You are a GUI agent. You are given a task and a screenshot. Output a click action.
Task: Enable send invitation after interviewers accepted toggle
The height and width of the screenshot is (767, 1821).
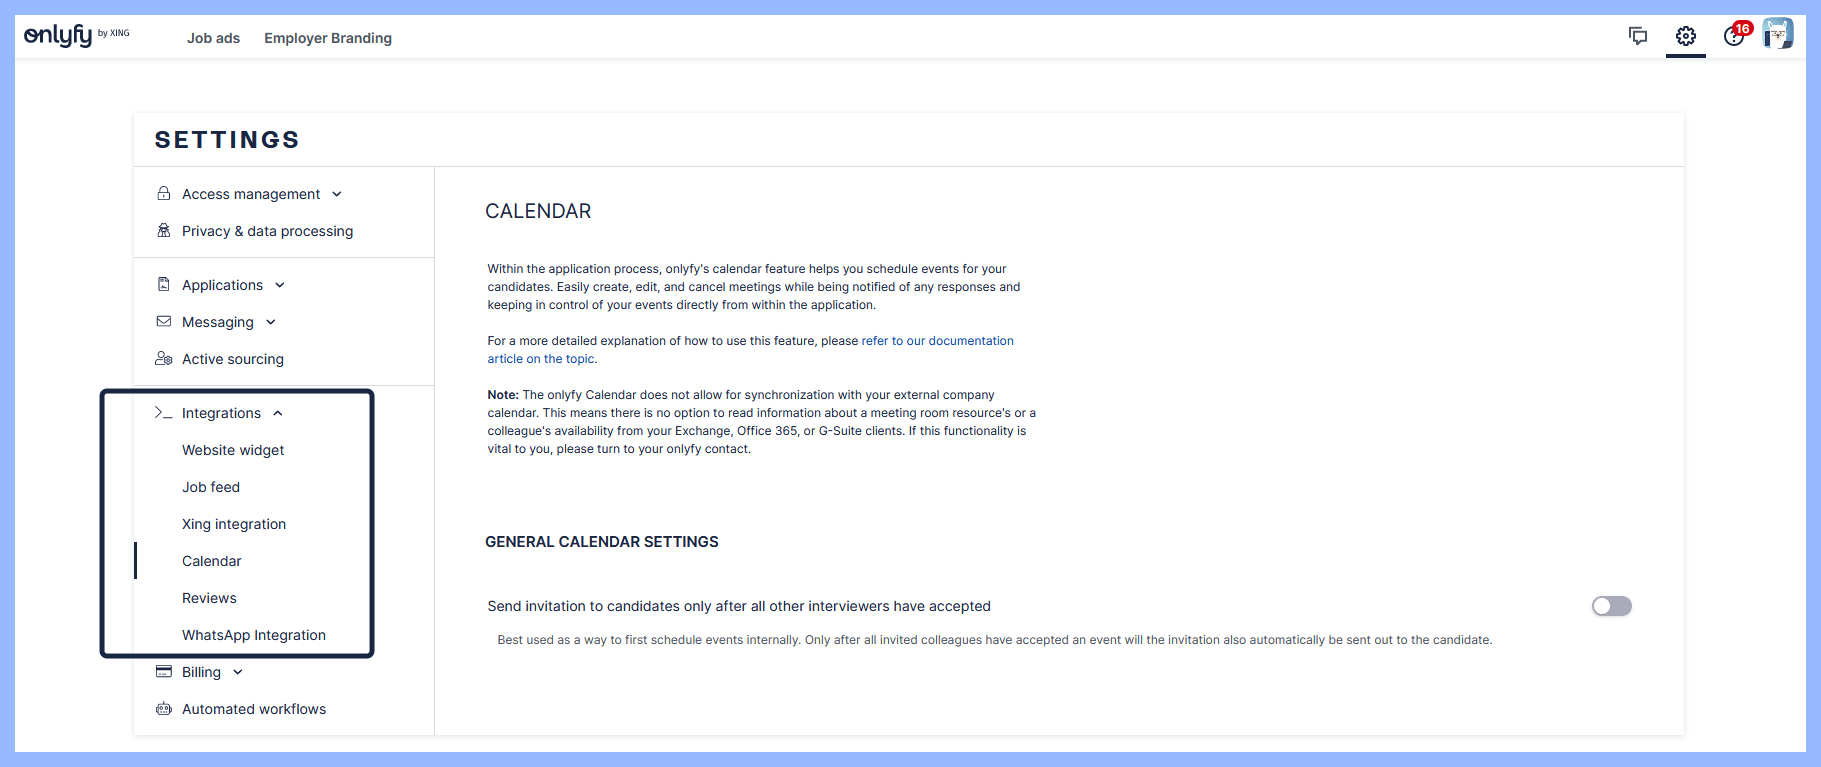pos(1611,606)
